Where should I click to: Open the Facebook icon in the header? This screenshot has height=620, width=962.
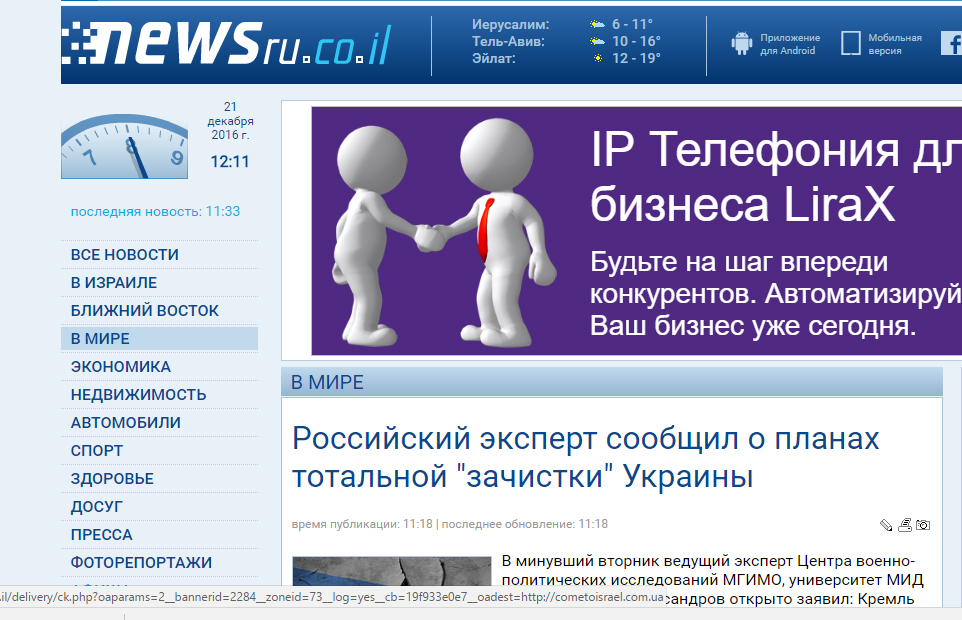[952, 44]
